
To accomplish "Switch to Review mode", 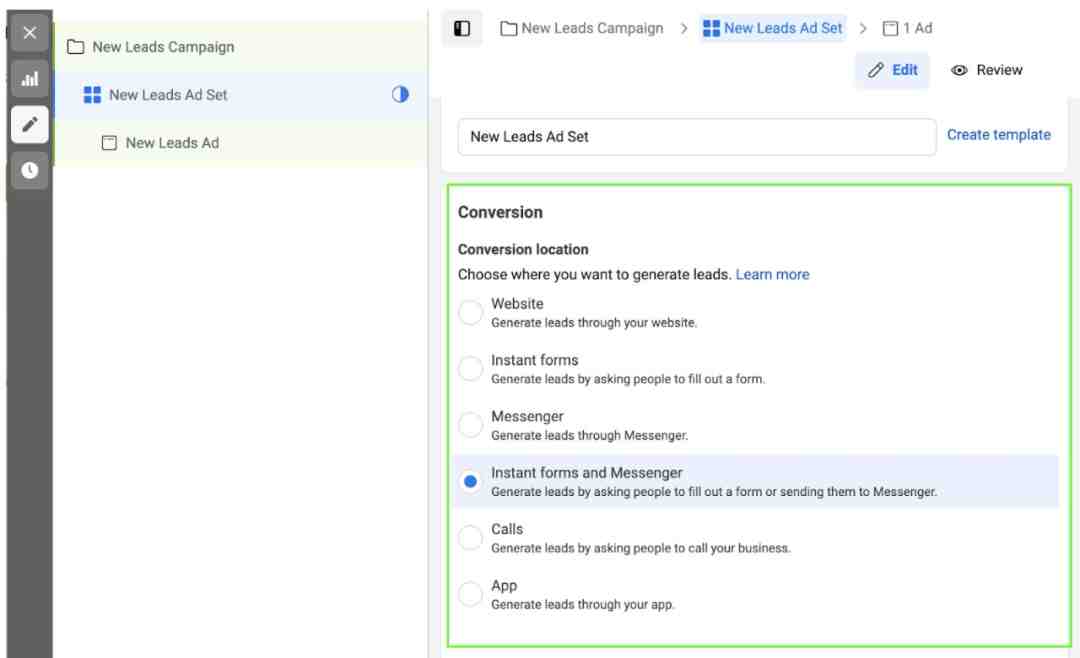I will [x=986, y=70].
